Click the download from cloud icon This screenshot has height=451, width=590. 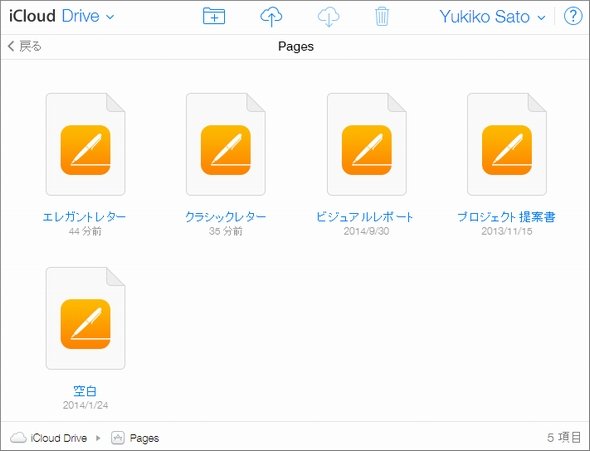click(x=328, y=17)
